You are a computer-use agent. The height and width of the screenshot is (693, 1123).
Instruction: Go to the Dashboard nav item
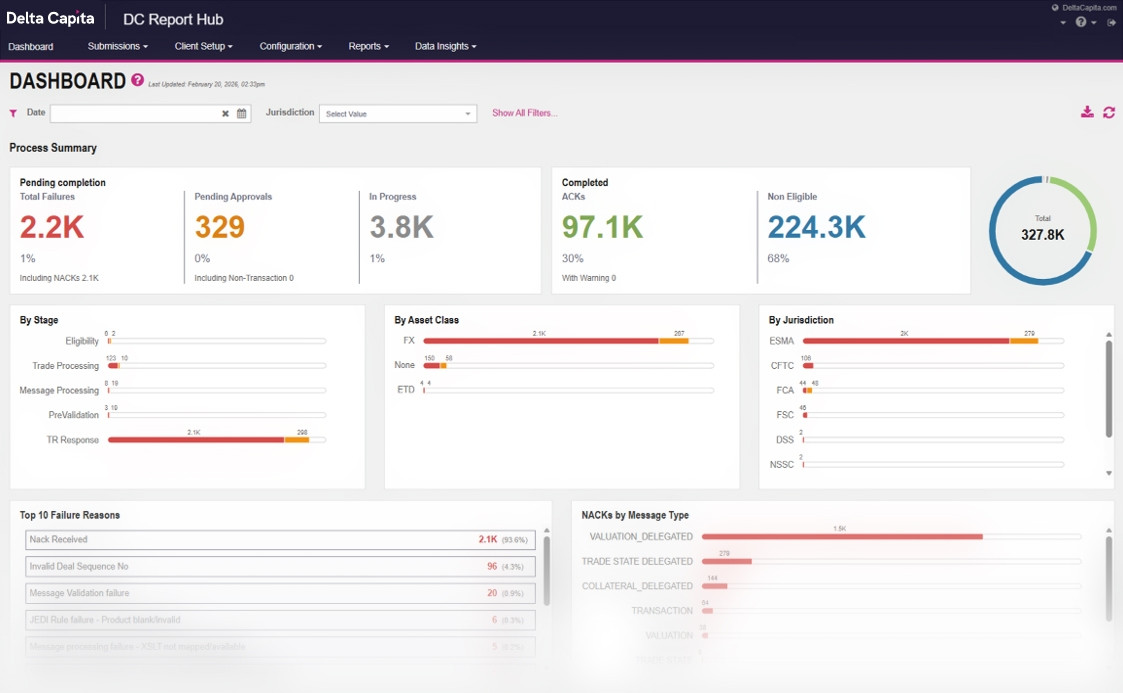tap(31, 46)
